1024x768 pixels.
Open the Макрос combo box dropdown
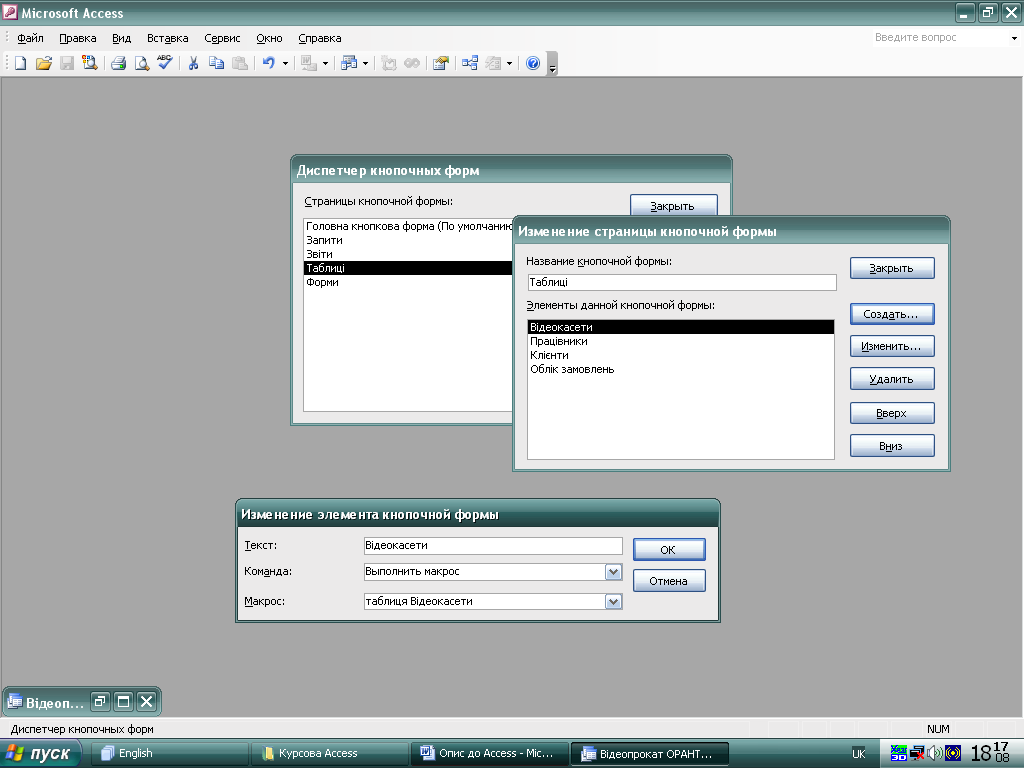tap(613, 601)
